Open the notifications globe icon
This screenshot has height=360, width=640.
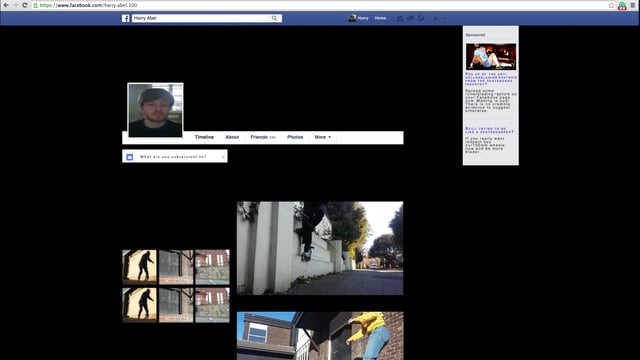[421, 18]
